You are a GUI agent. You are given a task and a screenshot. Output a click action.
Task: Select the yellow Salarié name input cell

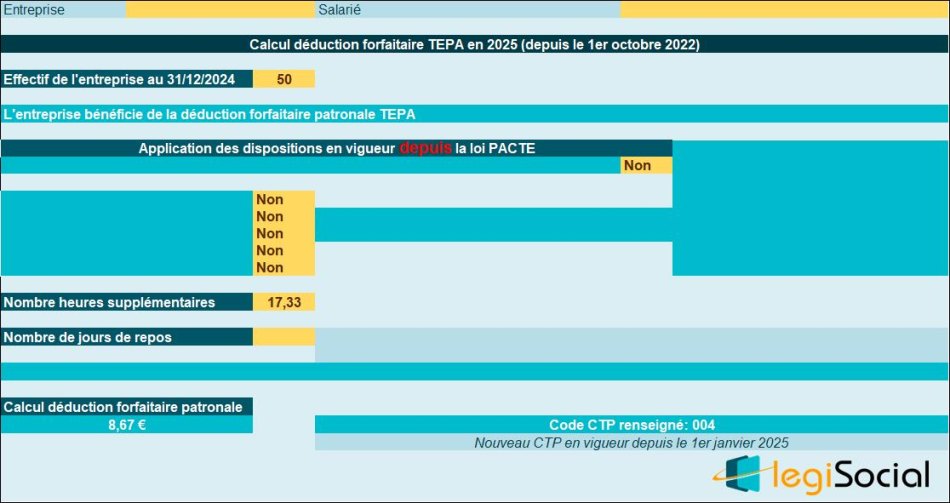pos(784,9)
